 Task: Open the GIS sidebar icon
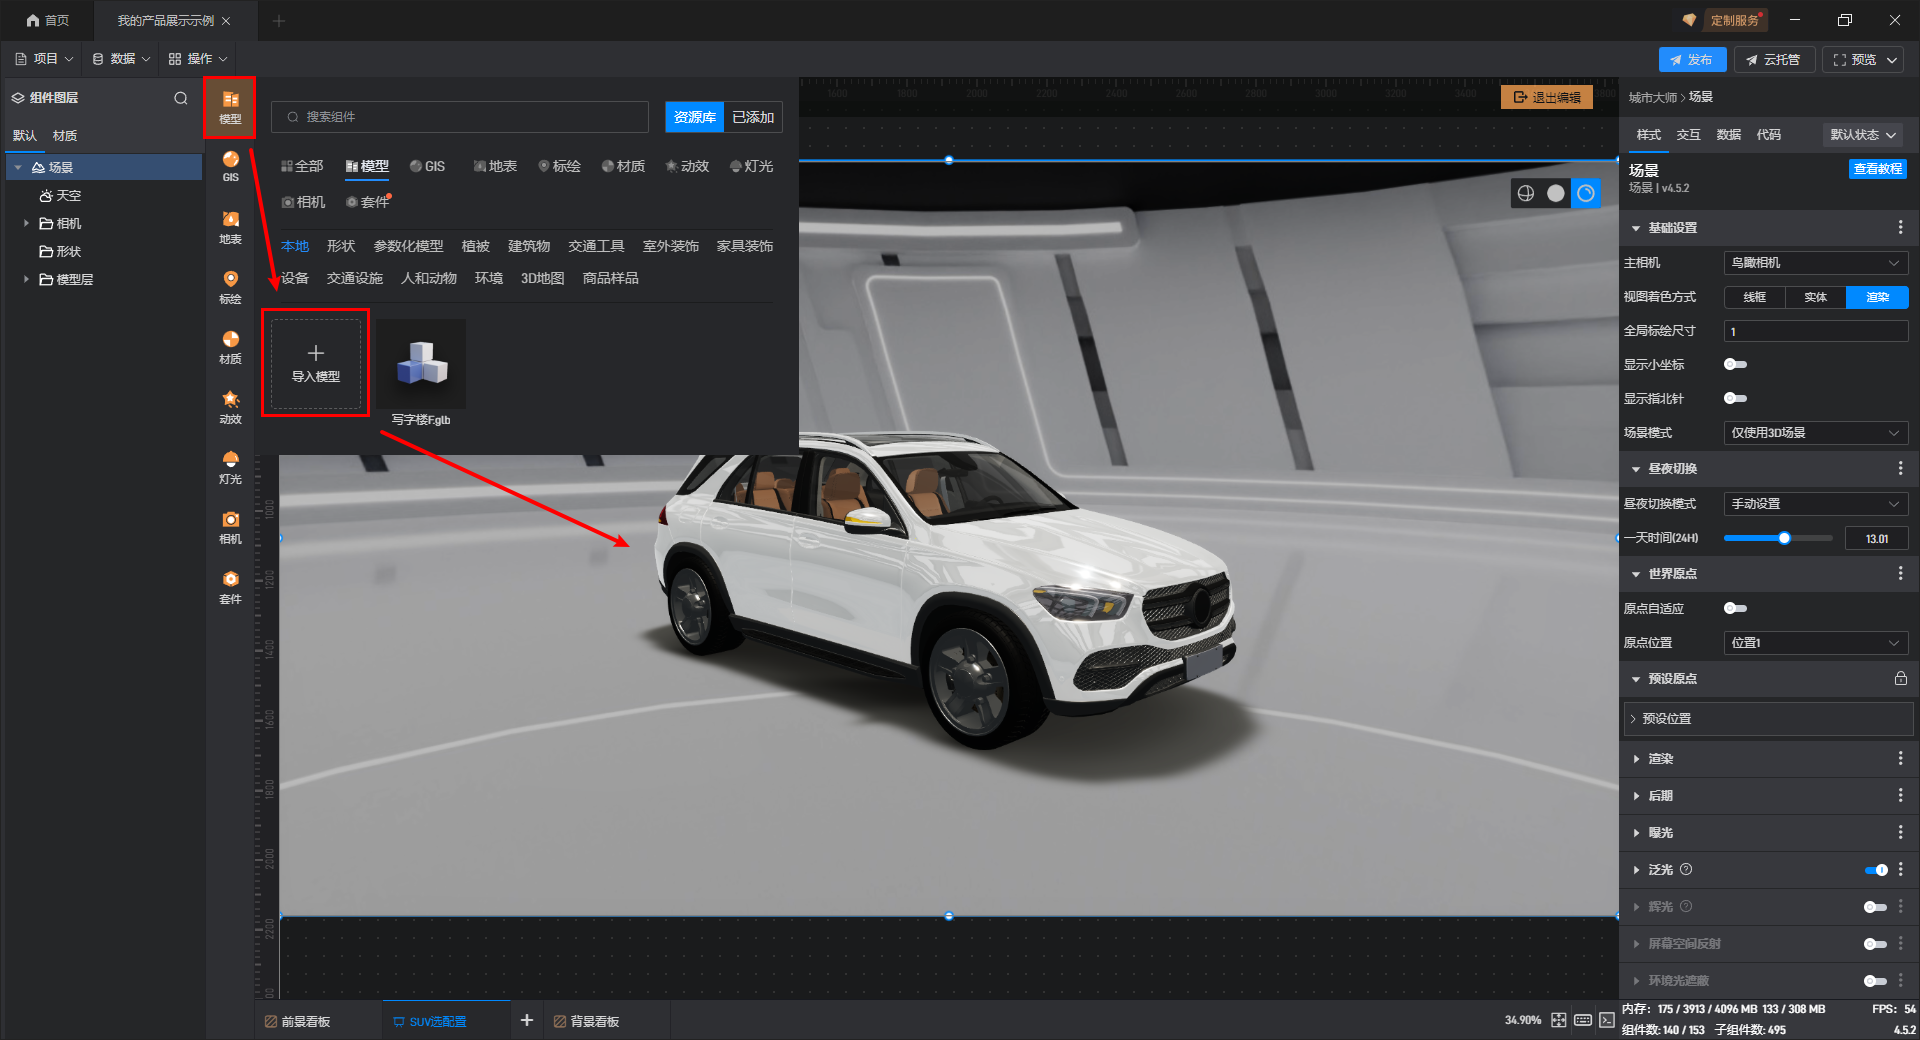(230, 166)
